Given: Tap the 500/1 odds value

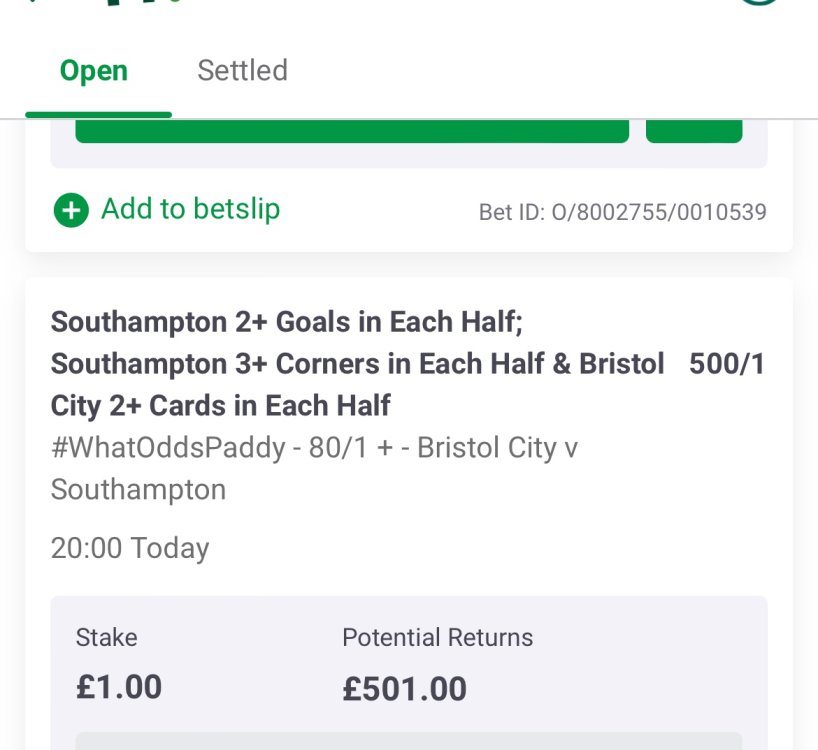Looking at the screenshot, I should [x=727, y=364].
